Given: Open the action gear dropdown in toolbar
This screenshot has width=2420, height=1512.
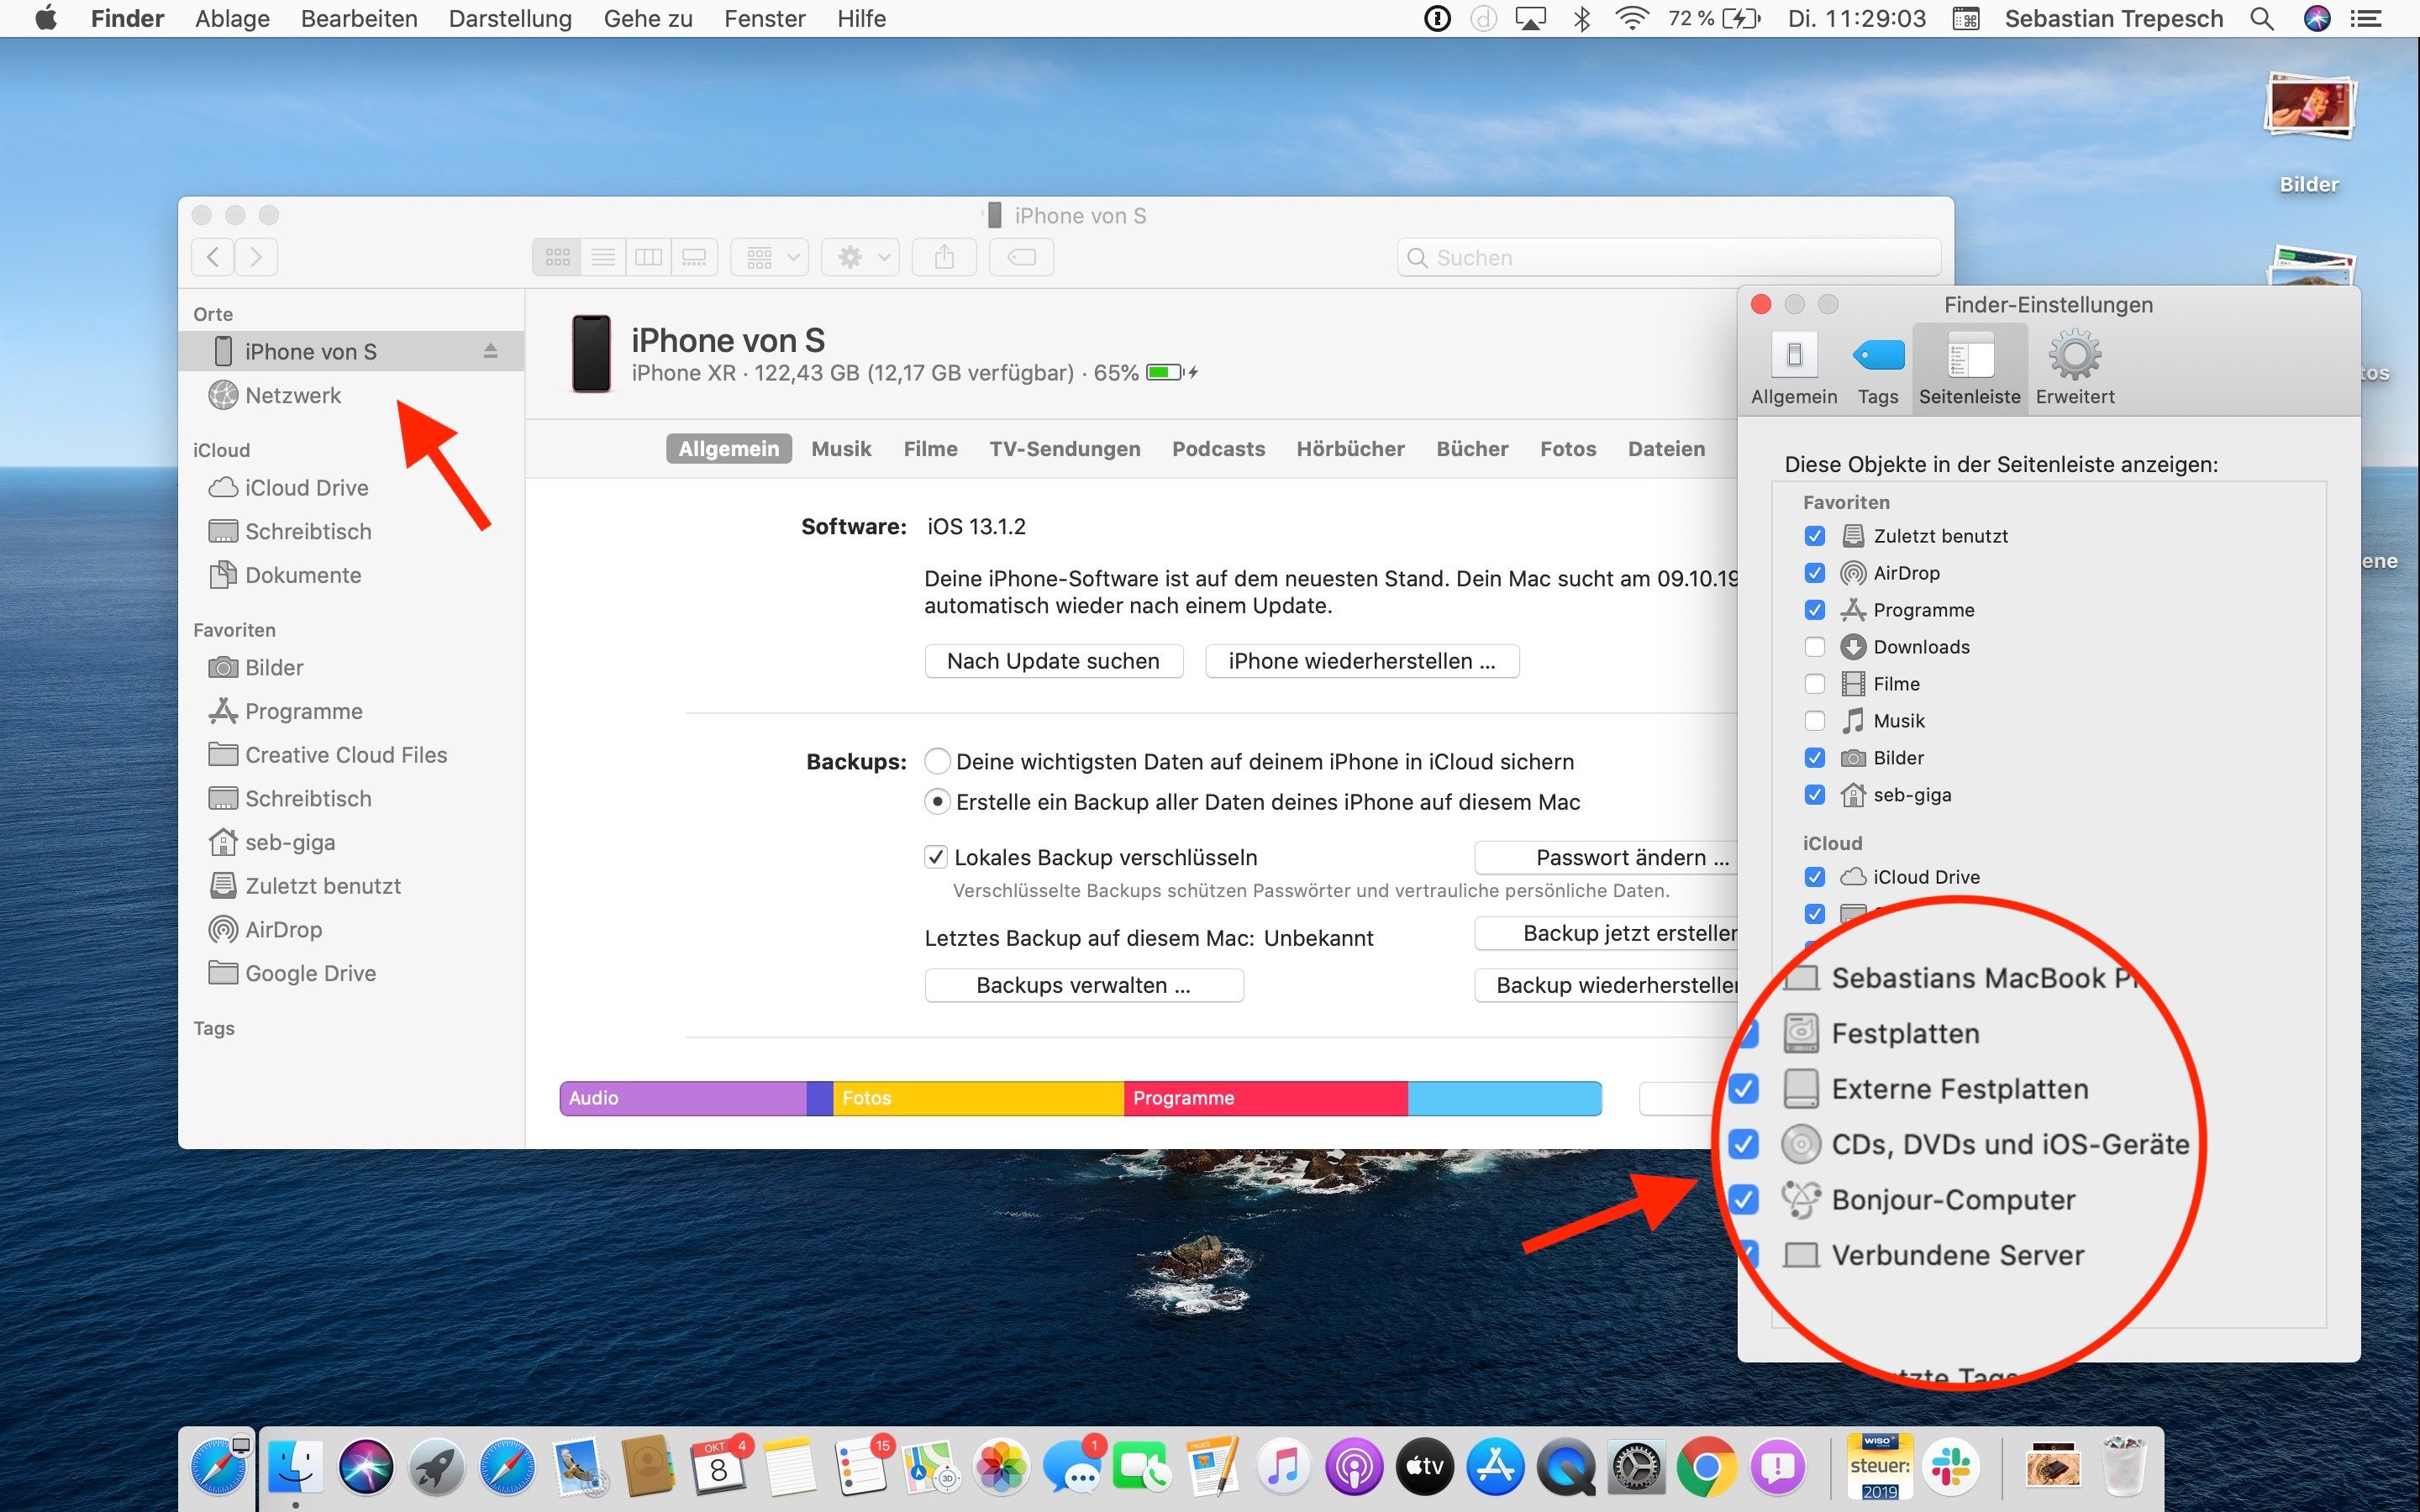Looking at the screenshot, I should [x=860, y=257].
